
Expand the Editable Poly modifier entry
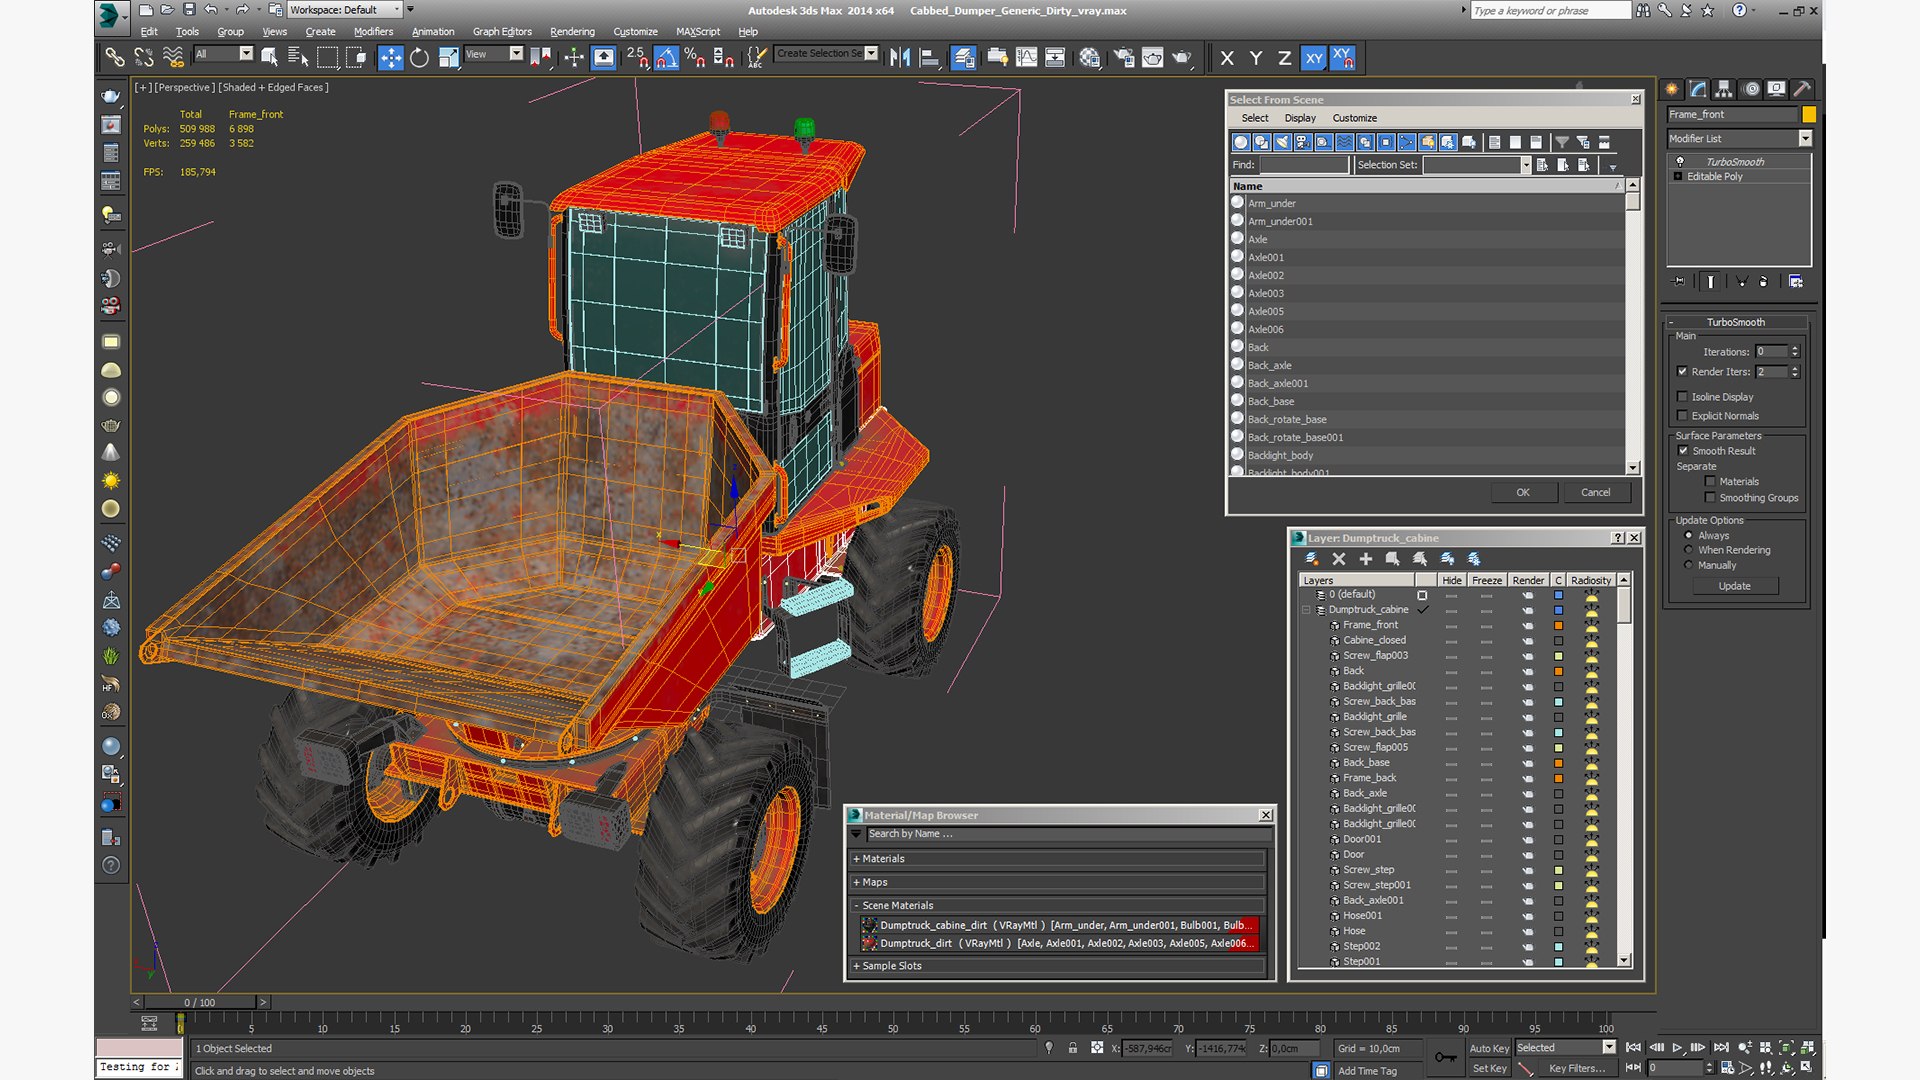point(1678,177)
